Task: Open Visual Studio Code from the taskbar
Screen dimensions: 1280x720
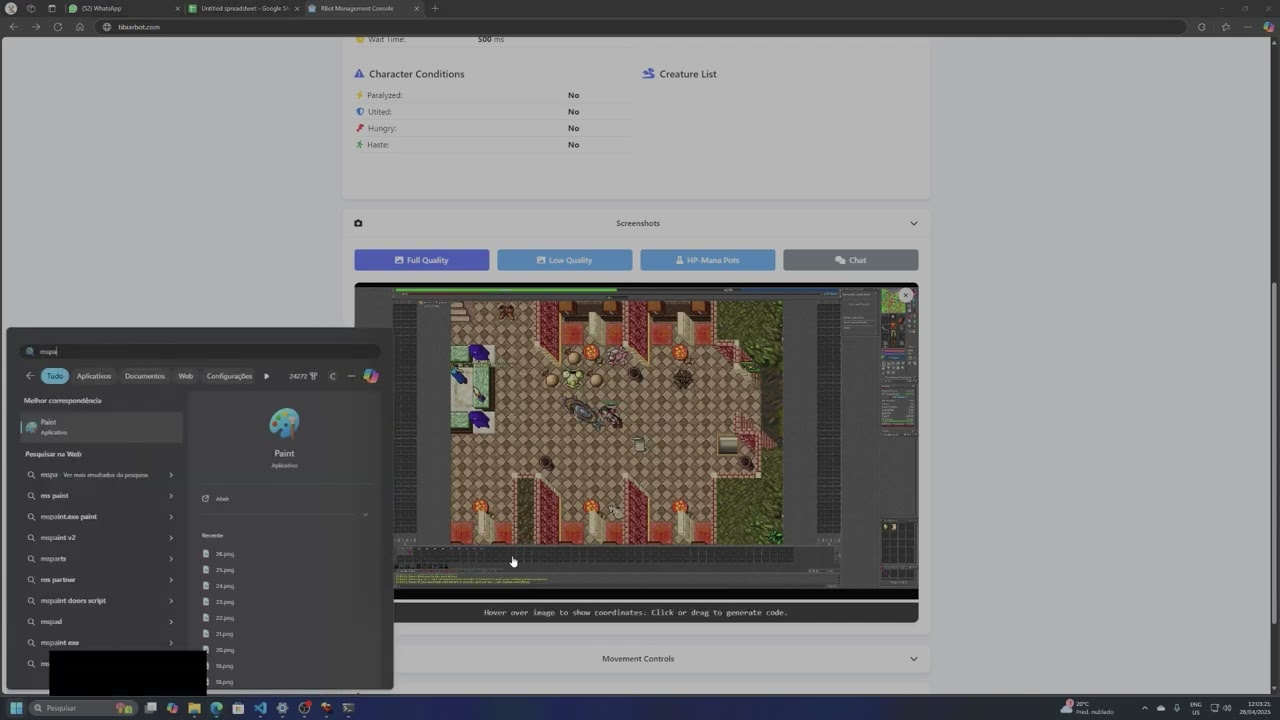Action: click(260, 708)
